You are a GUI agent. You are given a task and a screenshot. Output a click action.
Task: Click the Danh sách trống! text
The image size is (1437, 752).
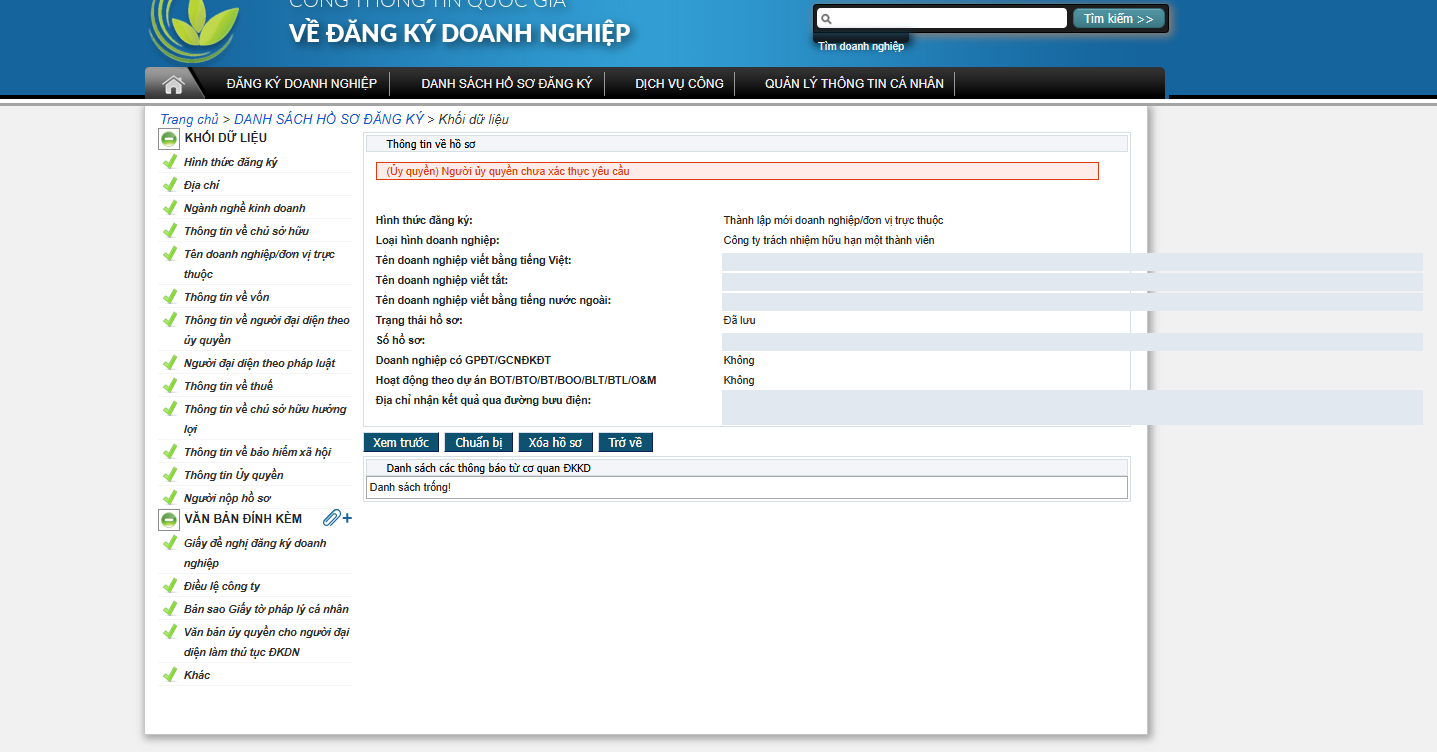410,487
